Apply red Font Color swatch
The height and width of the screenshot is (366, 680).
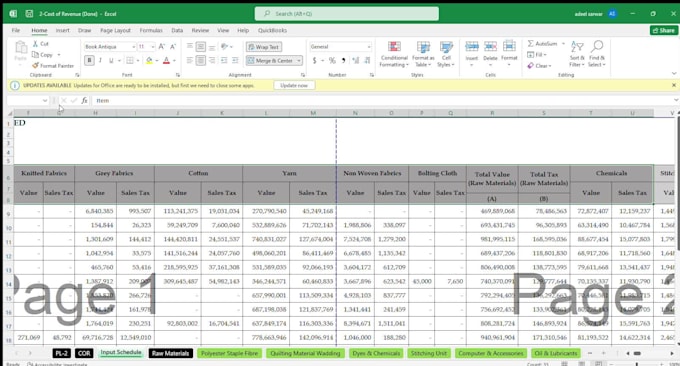[167, 61]
